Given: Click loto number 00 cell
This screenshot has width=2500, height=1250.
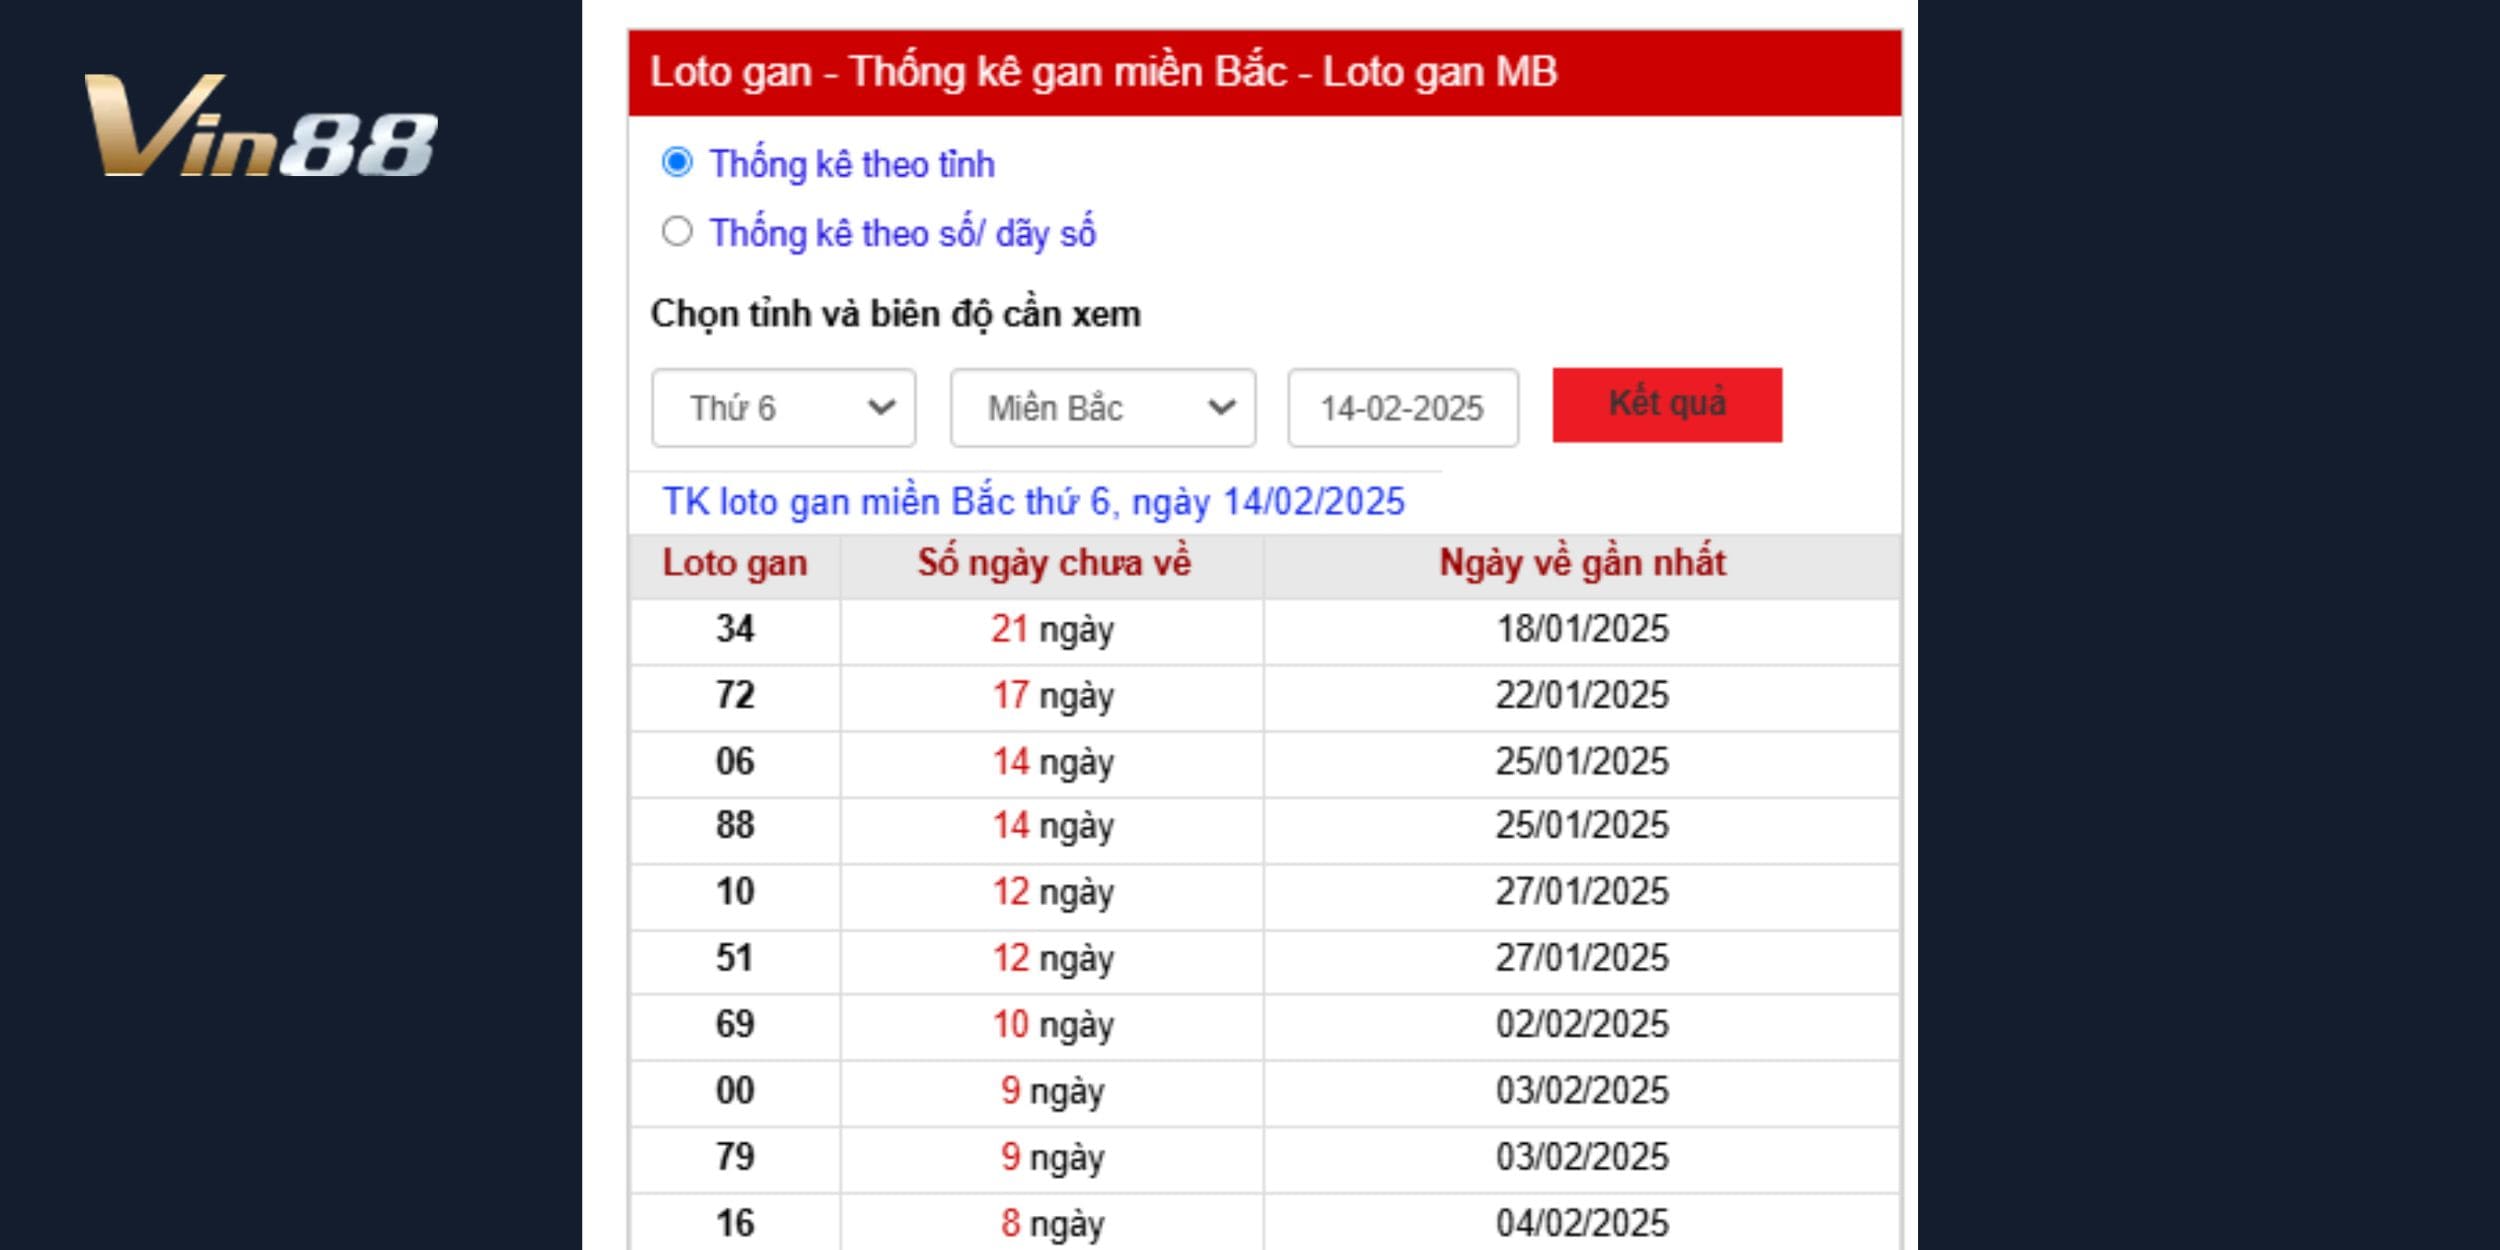Looking at the screenshot, I should point(735,1091).
